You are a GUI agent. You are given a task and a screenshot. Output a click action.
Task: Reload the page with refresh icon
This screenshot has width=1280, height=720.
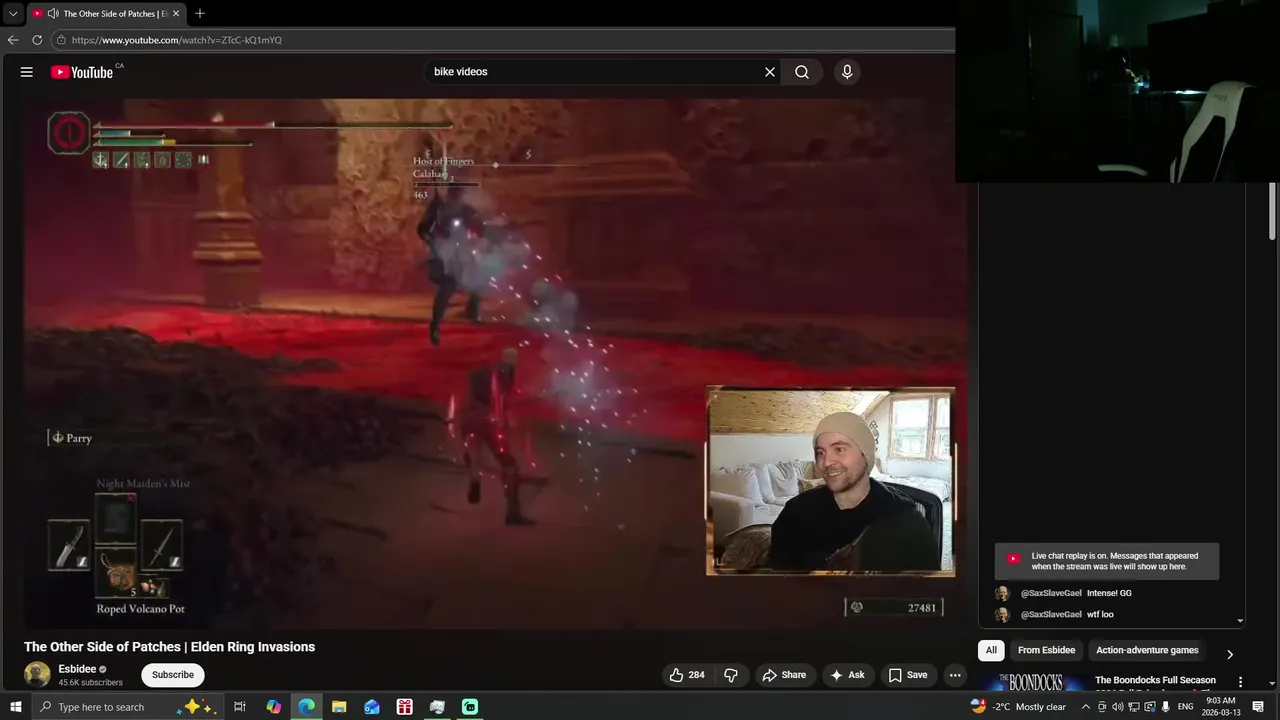click(37, 40)
